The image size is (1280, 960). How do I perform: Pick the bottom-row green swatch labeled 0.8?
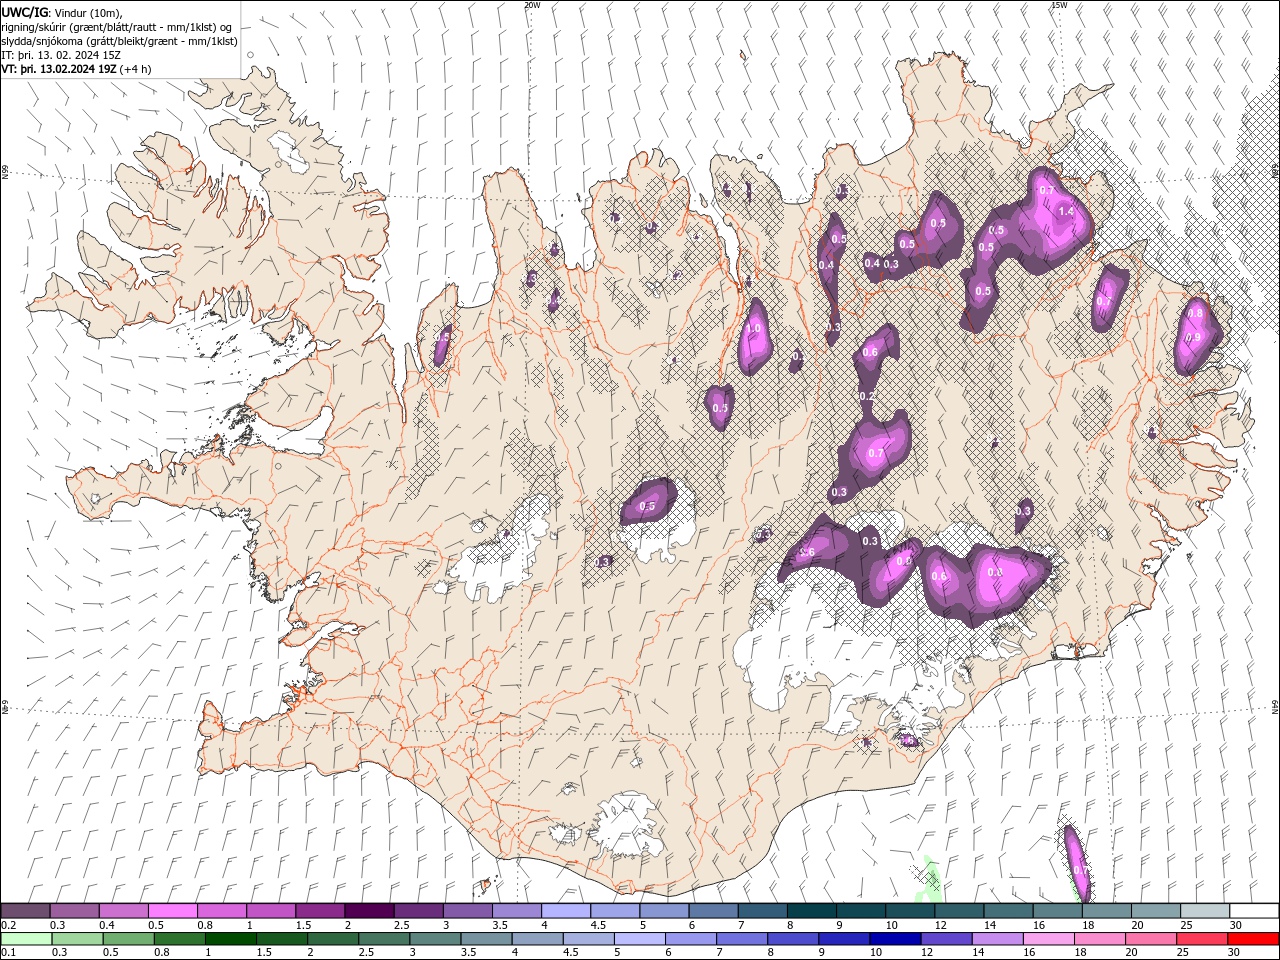click(x=181, y=939)
